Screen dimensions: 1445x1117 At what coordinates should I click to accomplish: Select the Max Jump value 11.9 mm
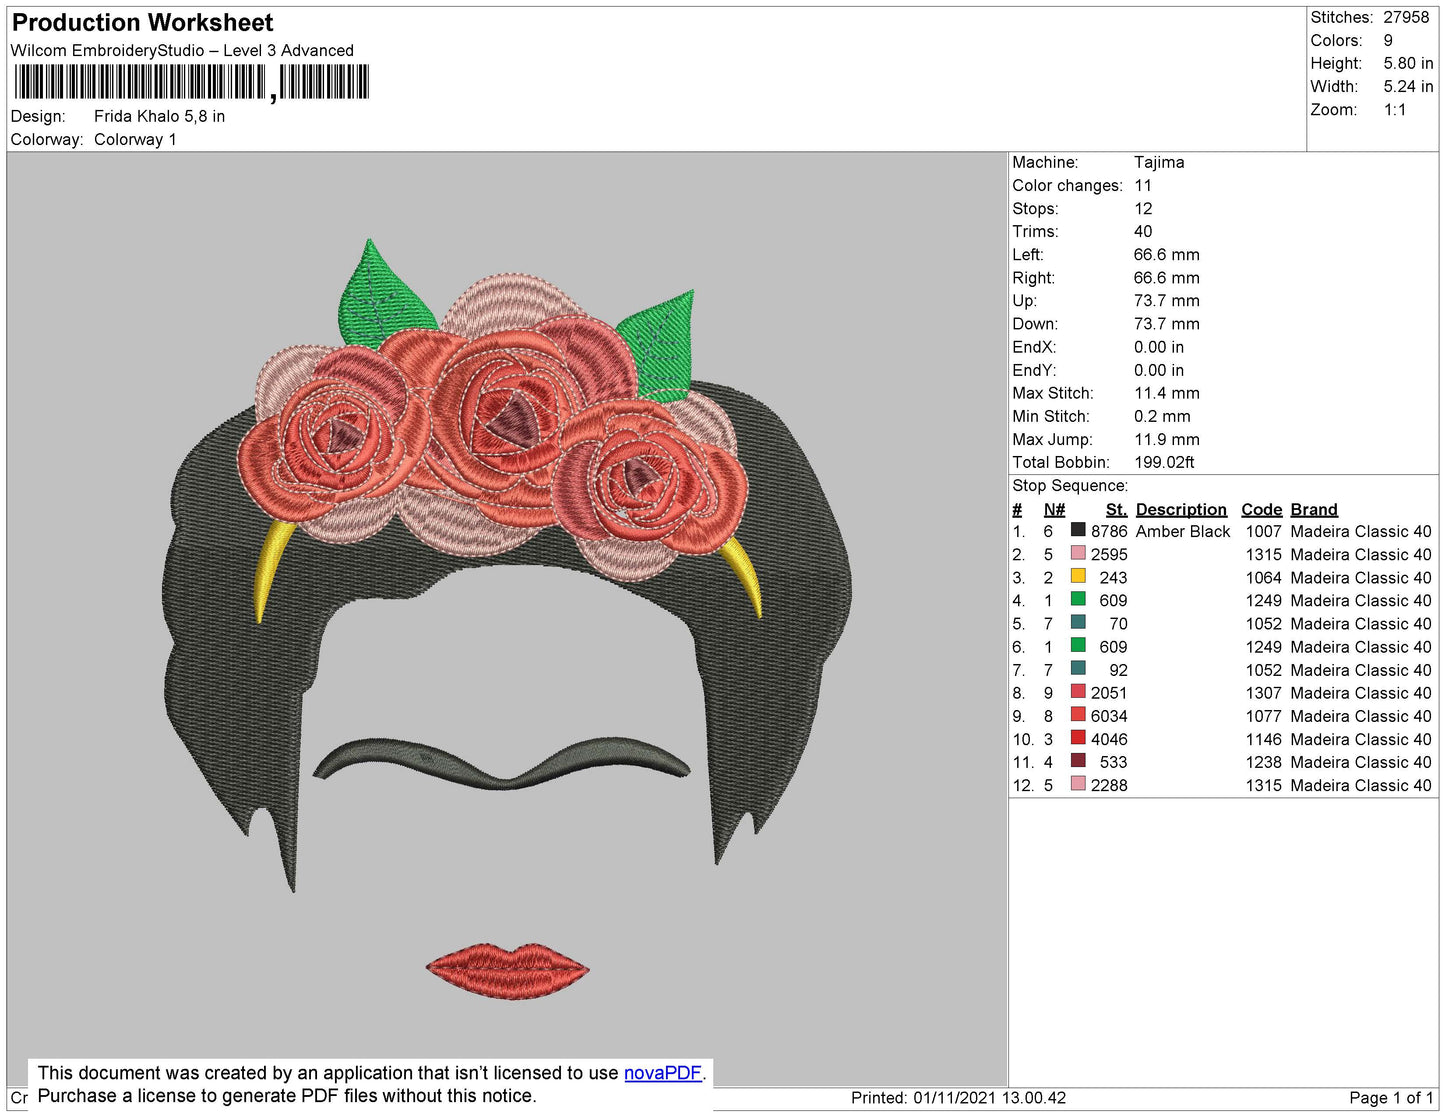pos(1167,440)
